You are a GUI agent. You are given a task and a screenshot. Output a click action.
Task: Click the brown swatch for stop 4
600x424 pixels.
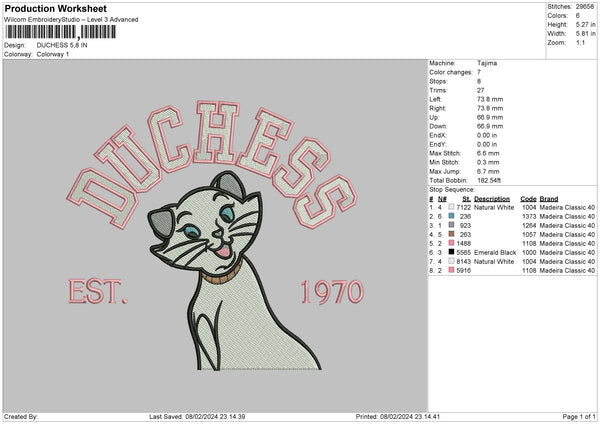450,235
